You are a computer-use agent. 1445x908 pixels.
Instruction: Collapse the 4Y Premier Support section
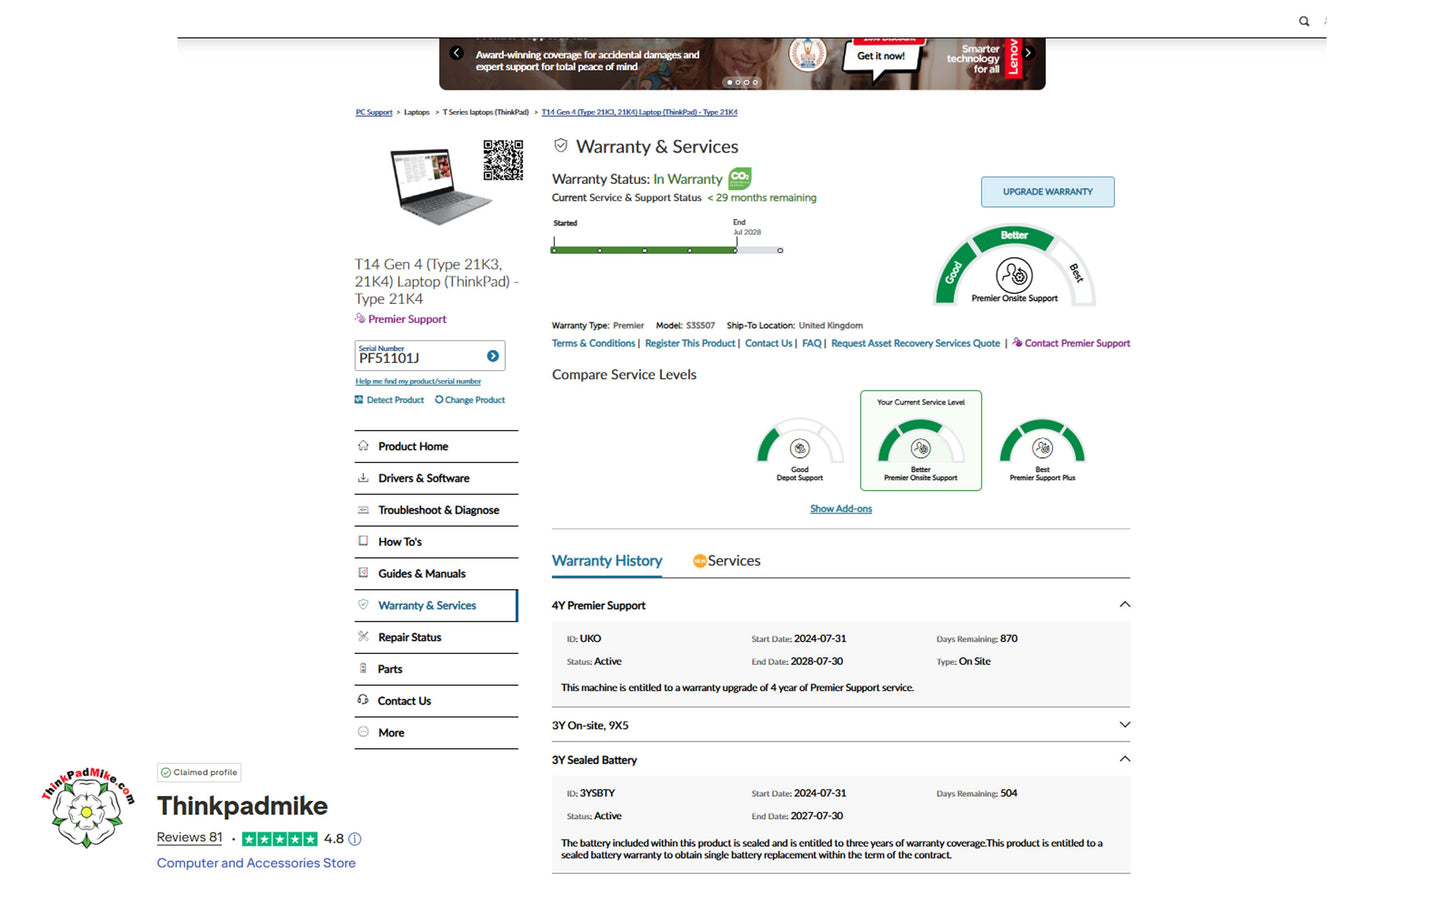(1124, 605)
